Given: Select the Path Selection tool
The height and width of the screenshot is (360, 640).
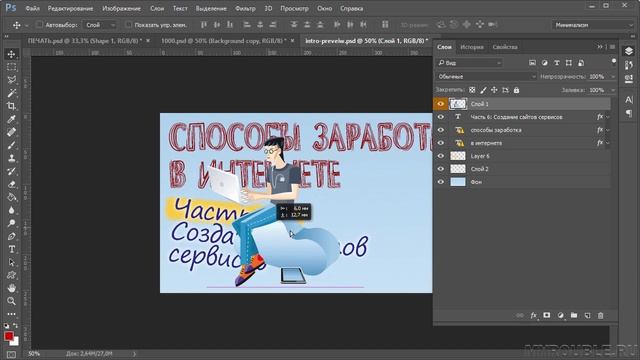Looking at the screenshot, I should click(11, 262).
